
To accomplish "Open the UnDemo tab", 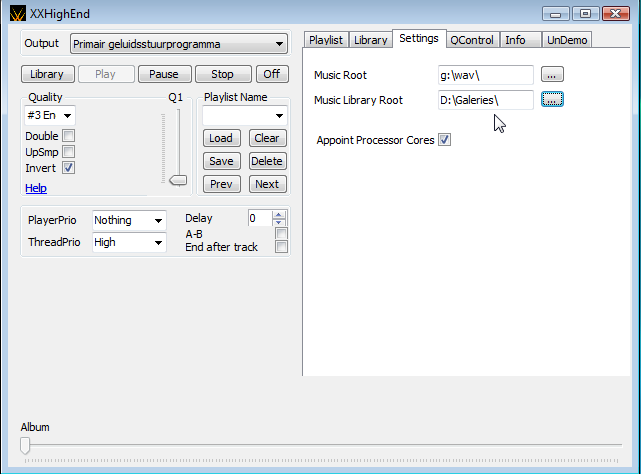I will 567,40.
